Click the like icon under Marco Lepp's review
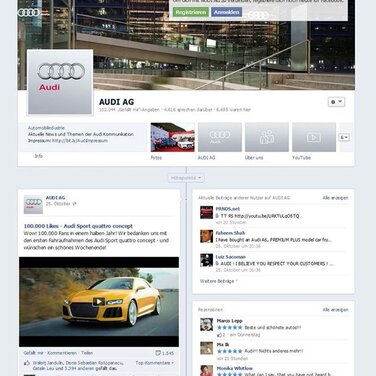 click(x=219, y=335)
